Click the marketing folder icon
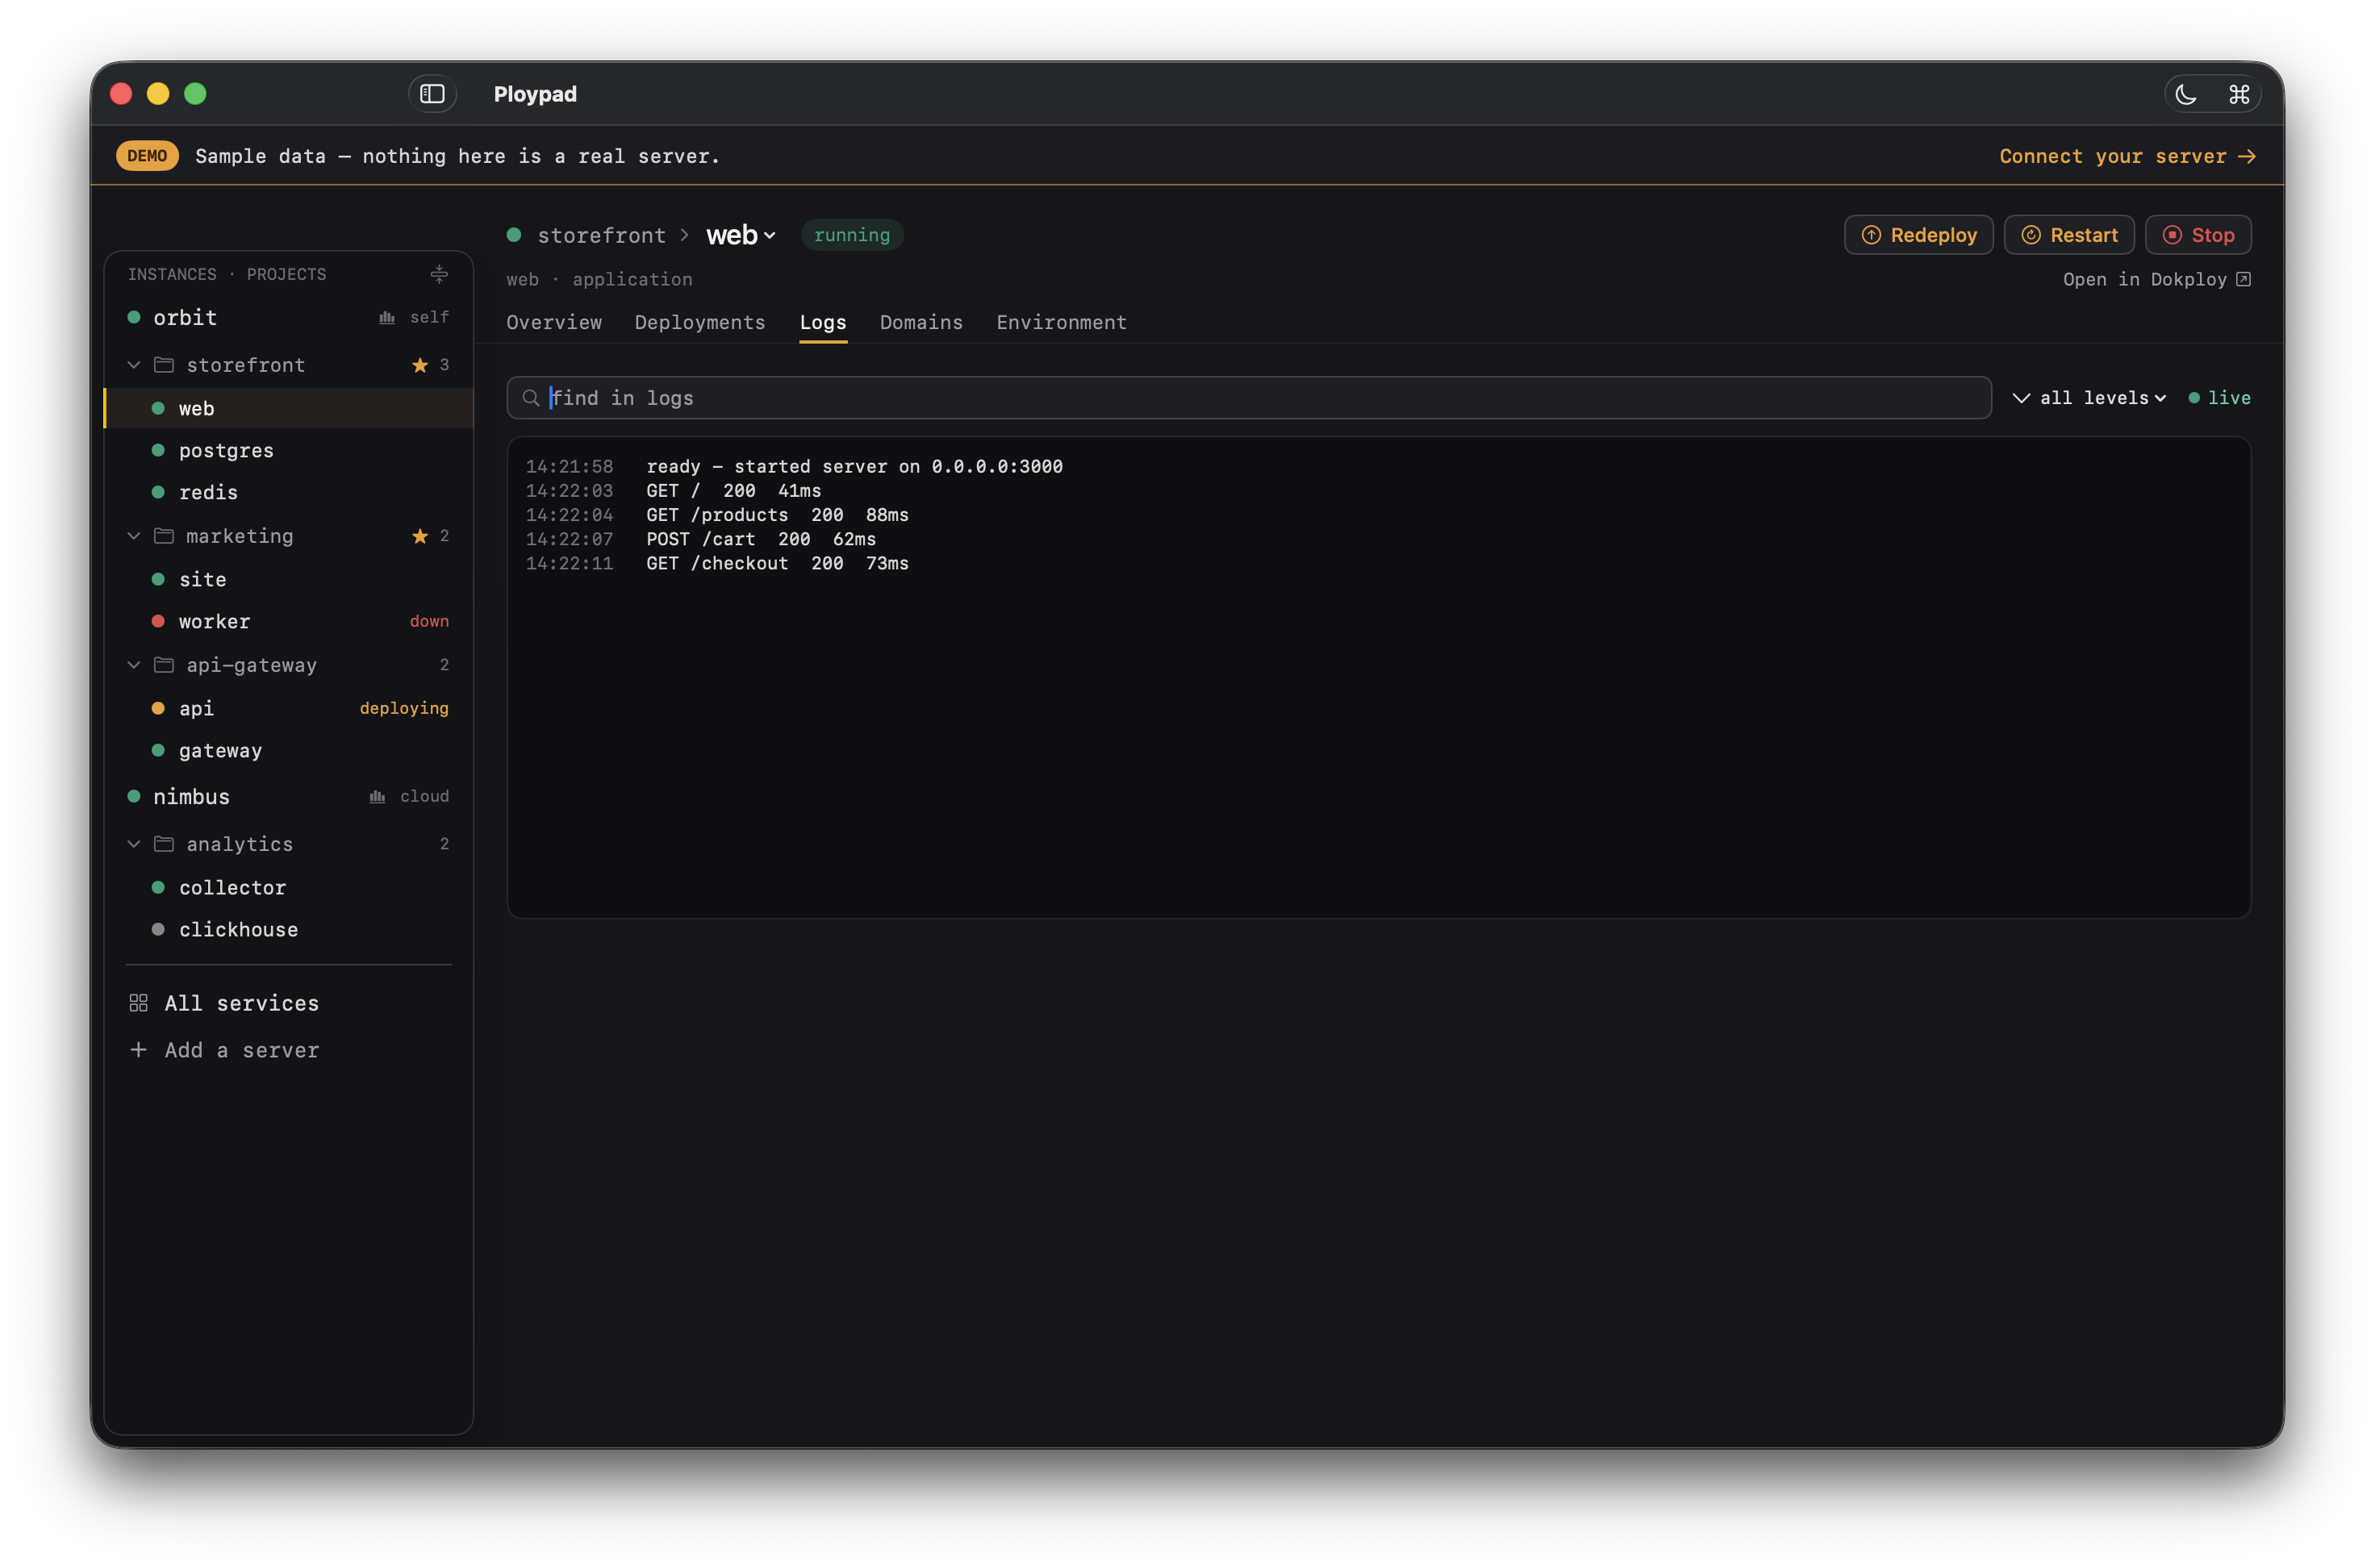This screenshot has width=2375, height=1568. pyautogui.click(x=164, y=536)
